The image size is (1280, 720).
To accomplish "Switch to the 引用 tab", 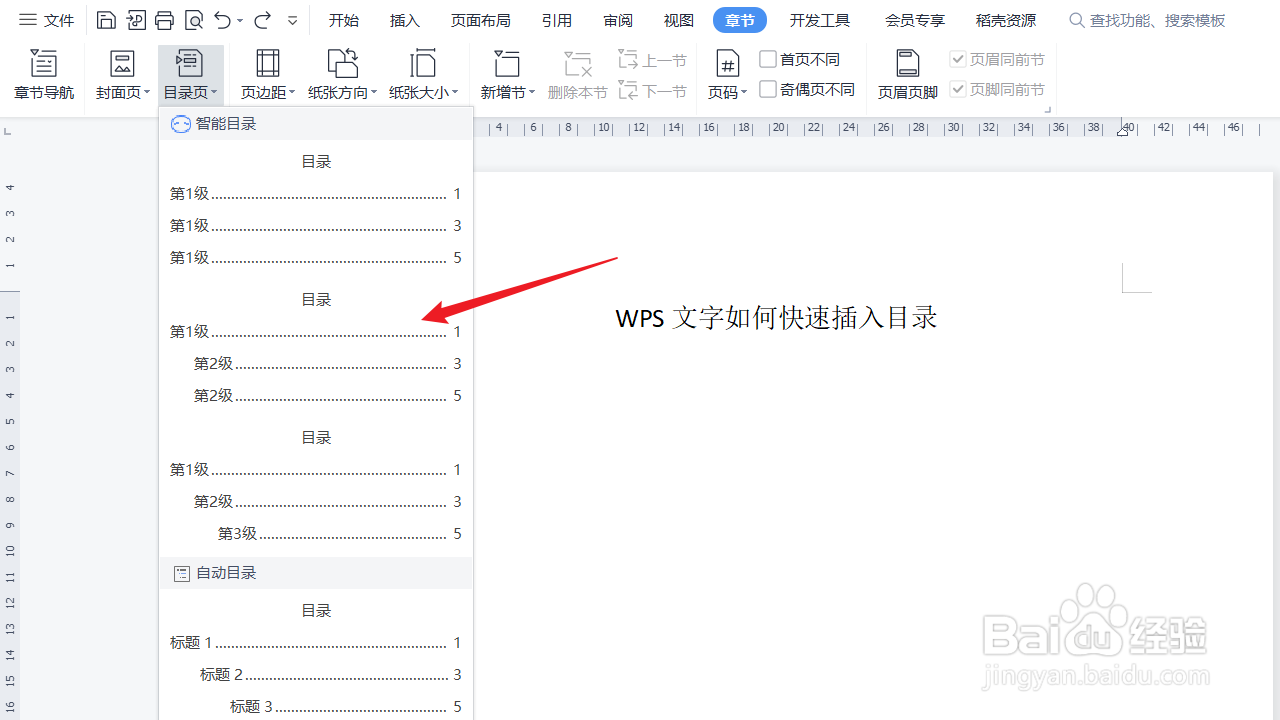I will 557,20.
